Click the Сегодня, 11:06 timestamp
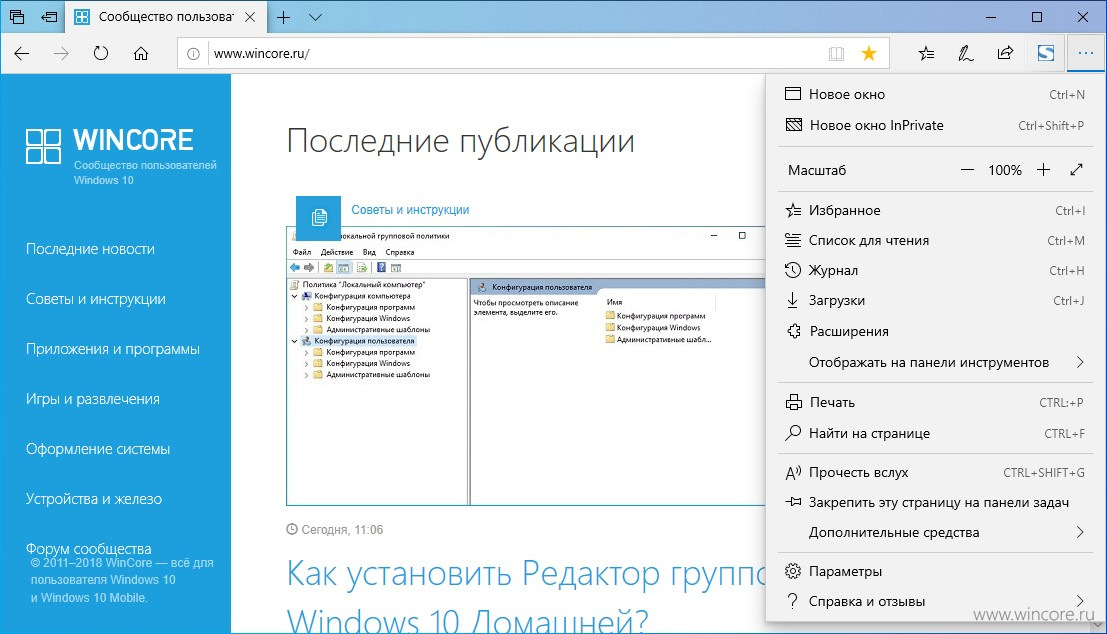This screenshot has height=634, width=1107. click(335, 530)
